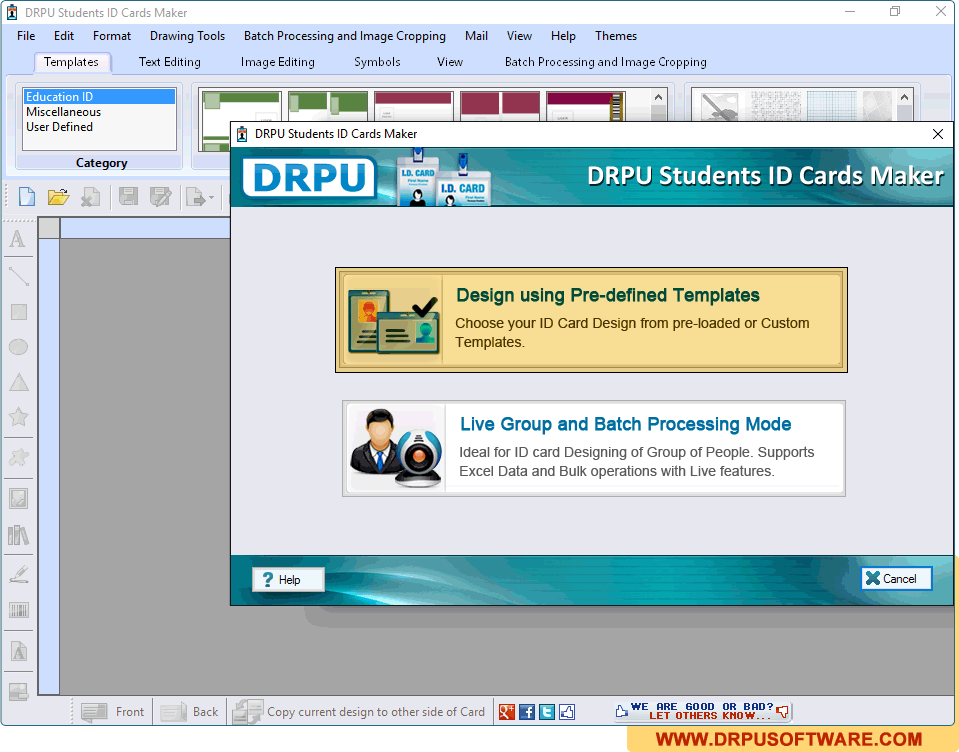Open the Help menu in menu bar
Image resolution: width=959 pixels, height=752 pixels.
(563, 36)
